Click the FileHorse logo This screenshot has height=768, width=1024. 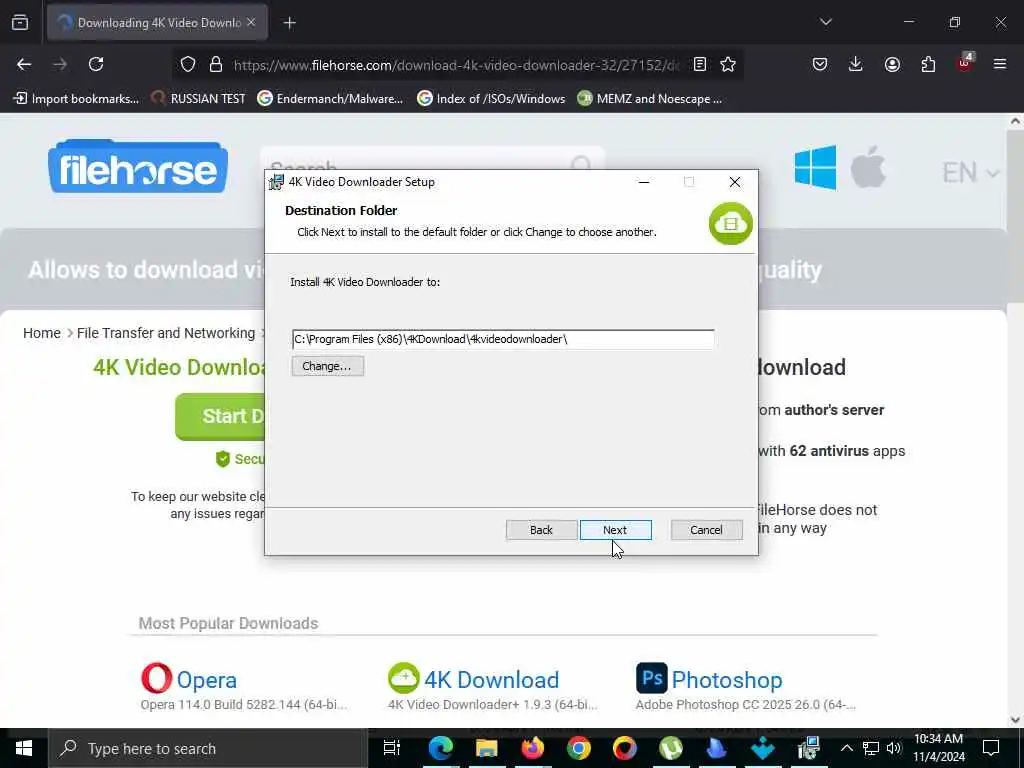tap(138, 166)
